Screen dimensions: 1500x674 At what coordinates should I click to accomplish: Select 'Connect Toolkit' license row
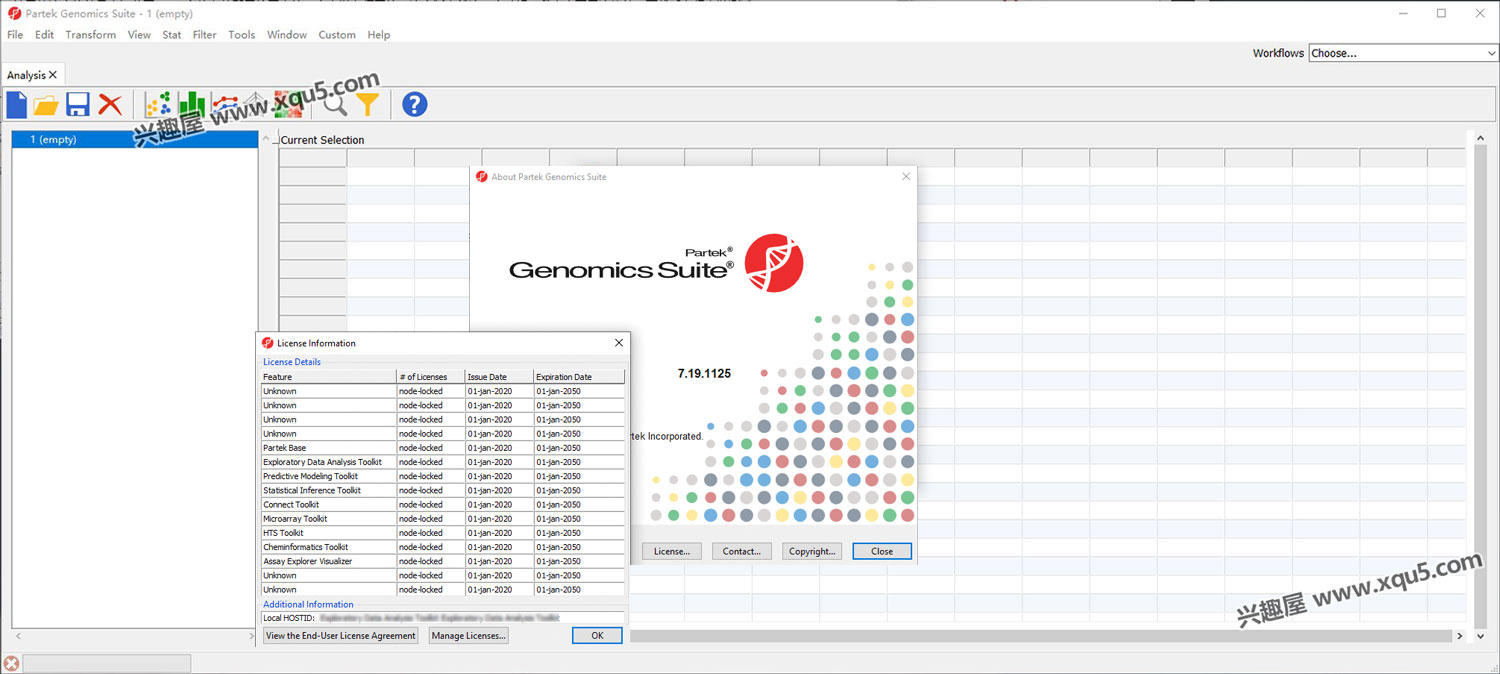click(x=443, y=505)
